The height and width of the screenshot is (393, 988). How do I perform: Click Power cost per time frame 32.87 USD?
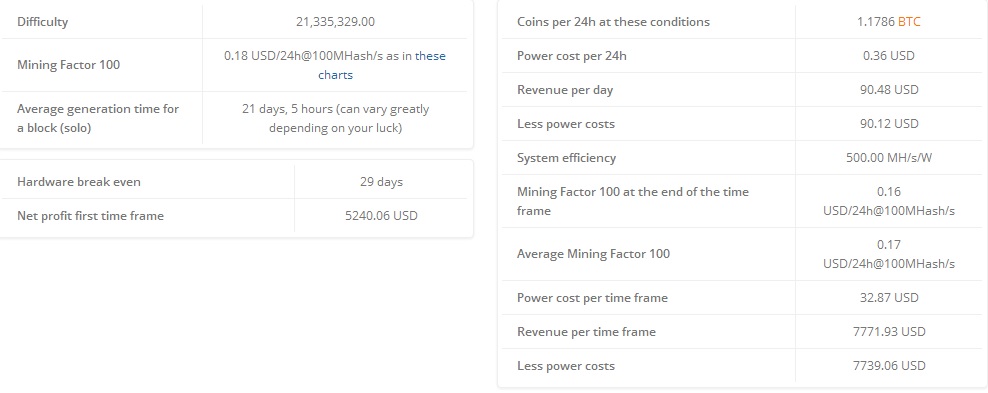(888, 298)
